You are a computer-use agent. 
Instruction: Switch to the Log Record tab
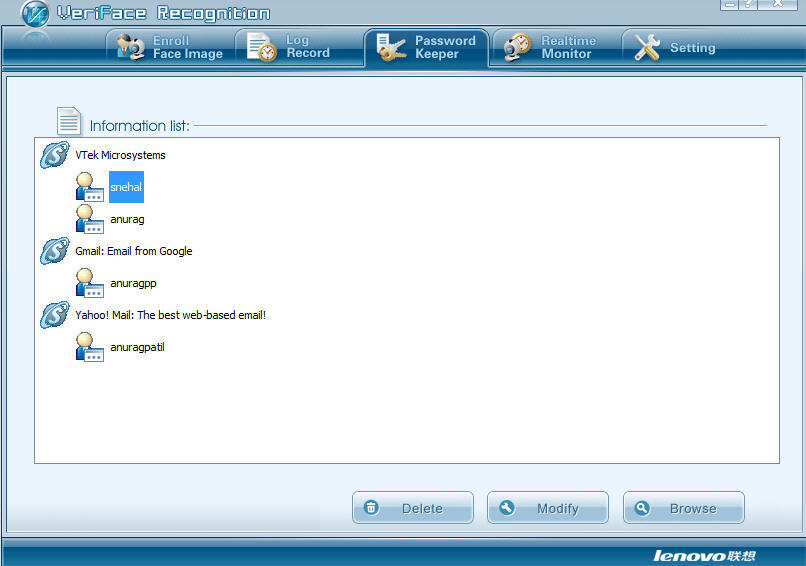click(289, 47)
